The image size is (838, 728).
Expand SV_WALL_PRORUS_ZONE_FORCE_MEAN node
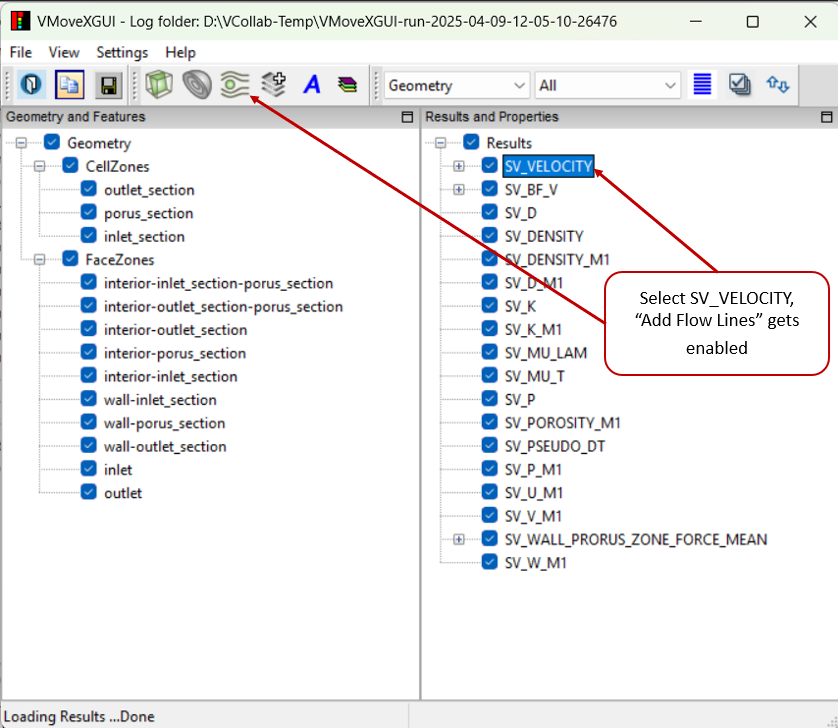(459, 539)
